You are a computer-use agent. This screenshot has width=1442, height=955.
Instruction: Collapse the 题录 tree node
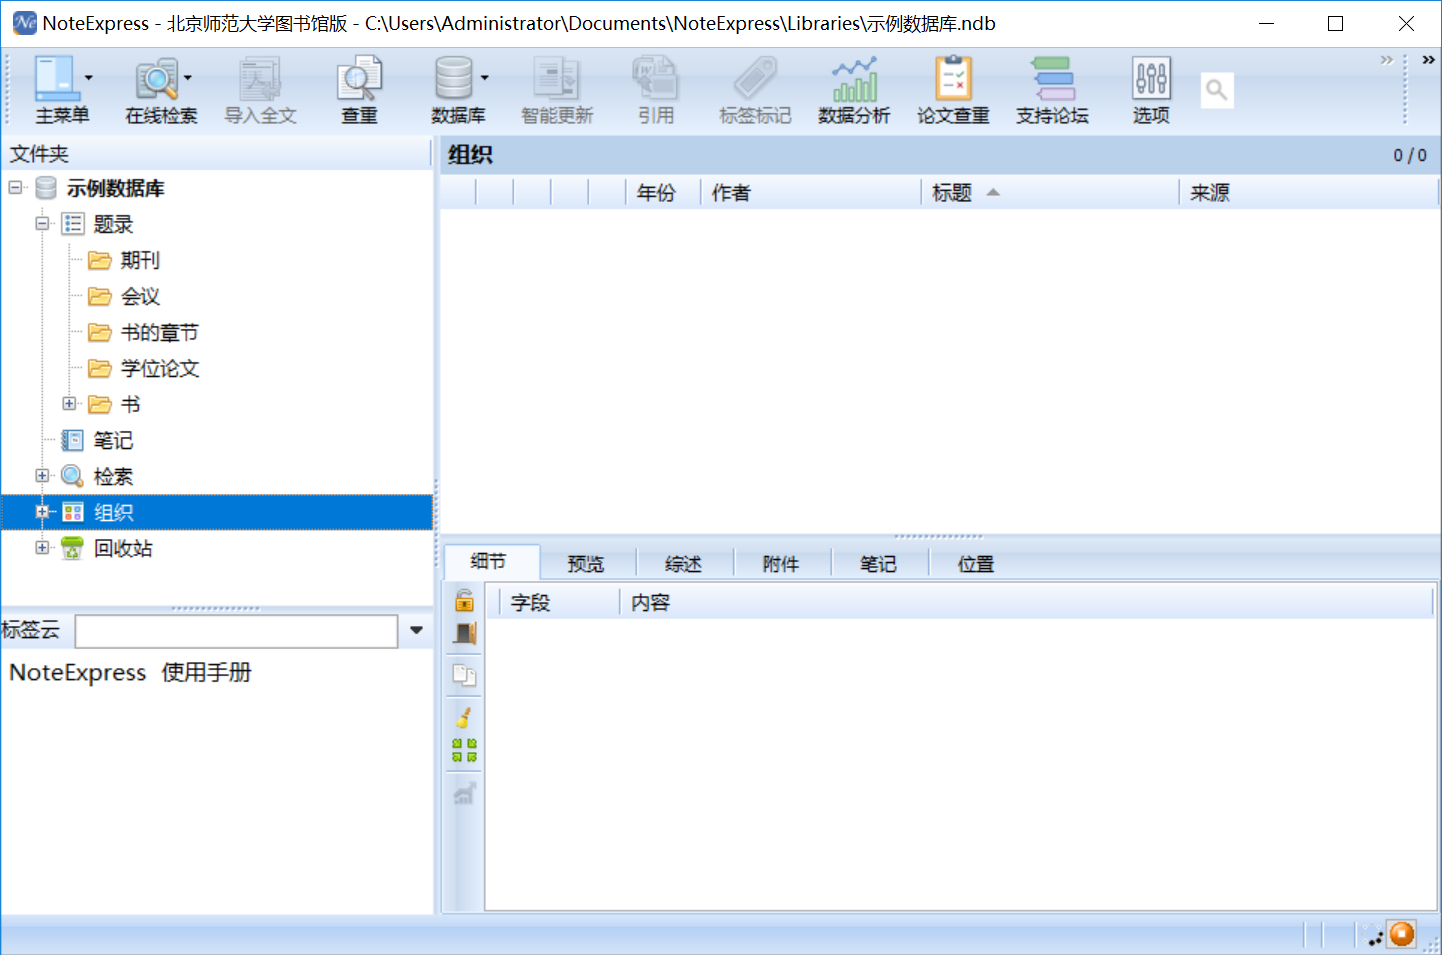click(x=42, y=223)
